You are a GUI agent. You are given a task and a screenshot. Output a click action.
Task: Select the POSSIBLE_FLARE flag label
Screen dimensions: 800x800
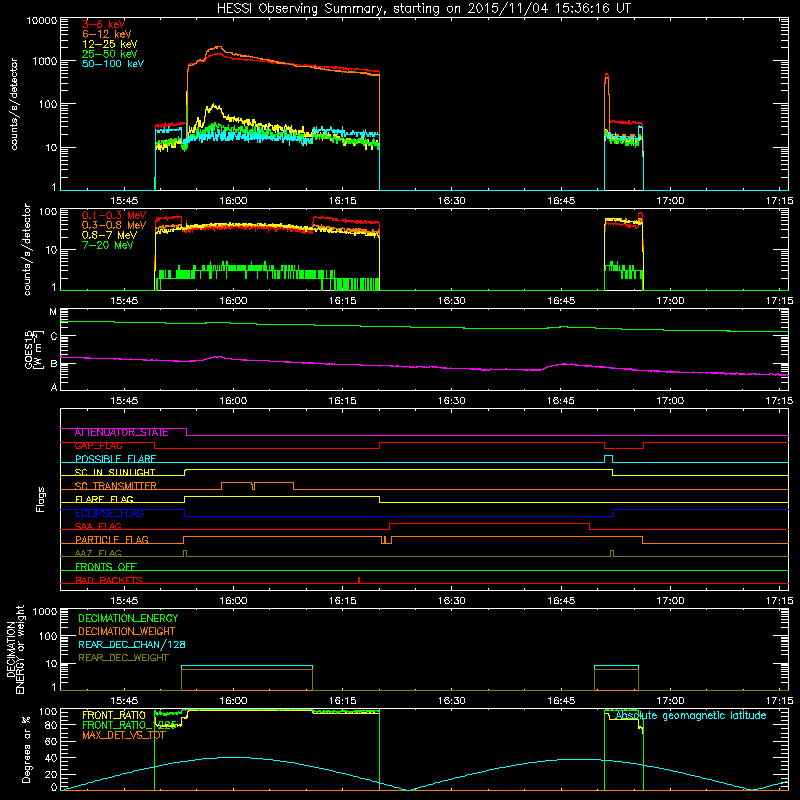click(x=115, y=459)
